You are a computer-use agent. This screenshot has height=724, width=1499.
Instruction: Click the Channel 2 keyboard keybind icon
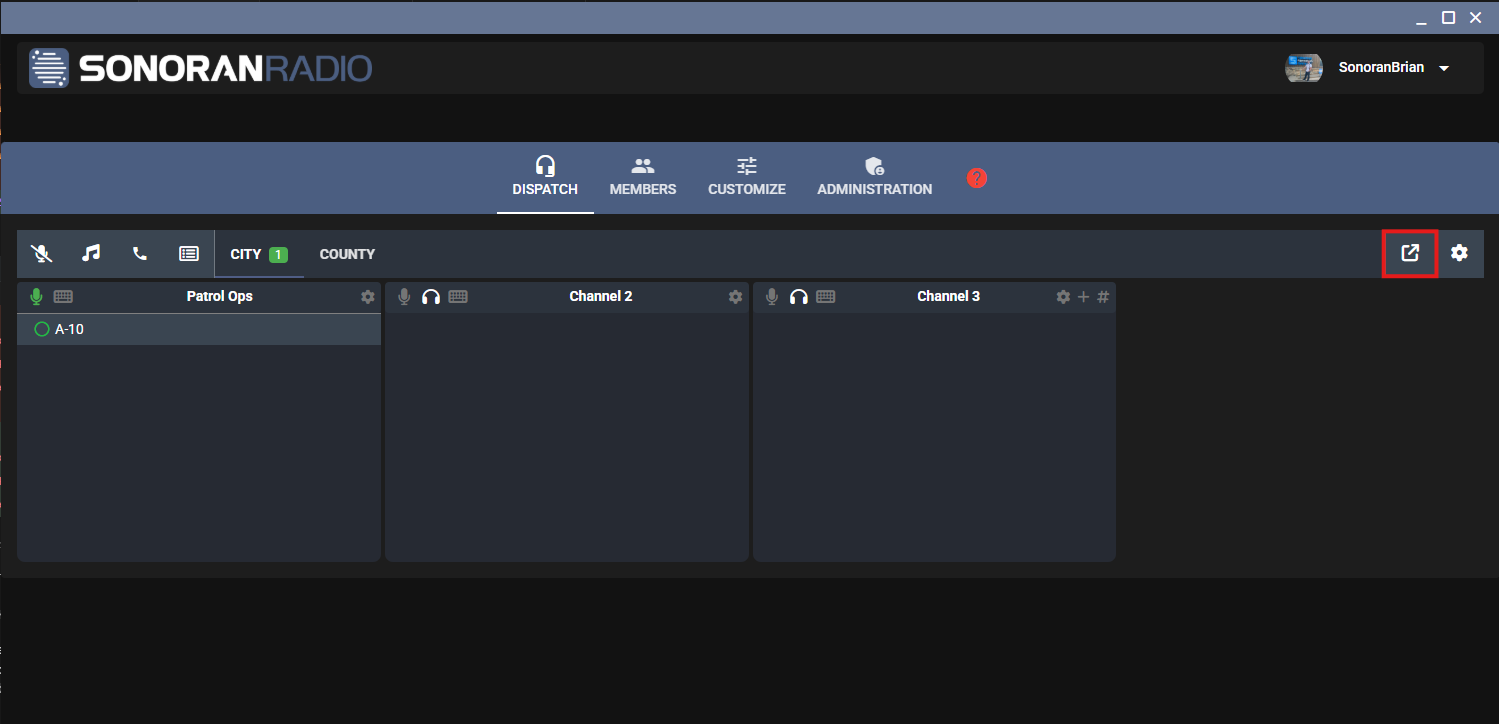click(458, 297)
